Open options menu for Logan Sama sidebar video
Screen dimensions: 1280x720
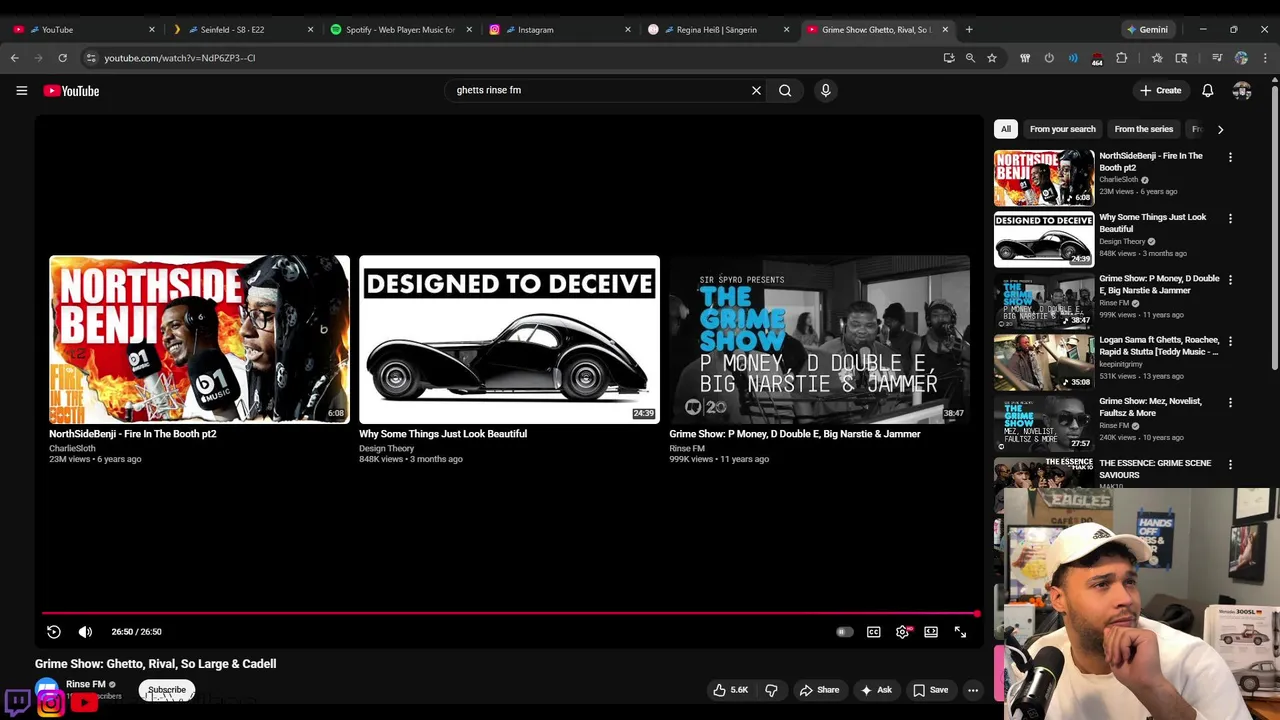point(1230,341)
